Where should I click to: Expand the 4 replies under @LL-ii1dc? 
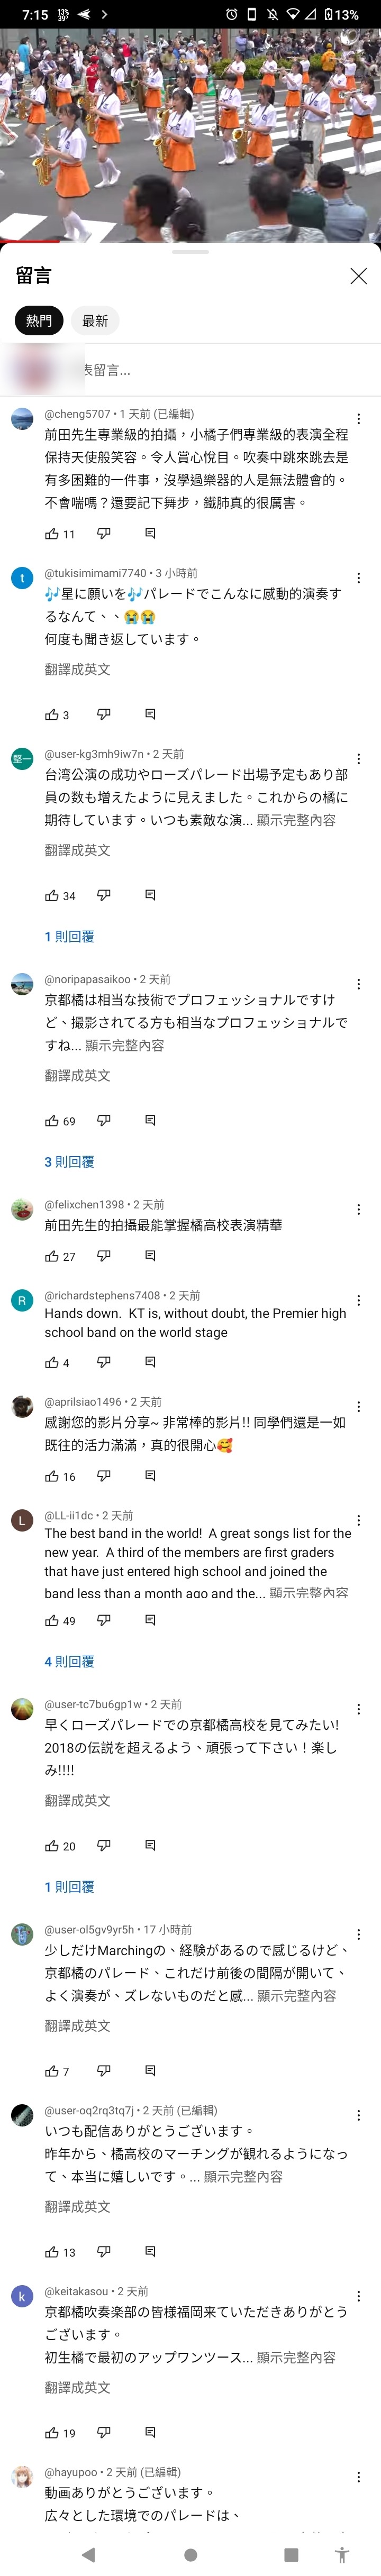coord(69,1662)
